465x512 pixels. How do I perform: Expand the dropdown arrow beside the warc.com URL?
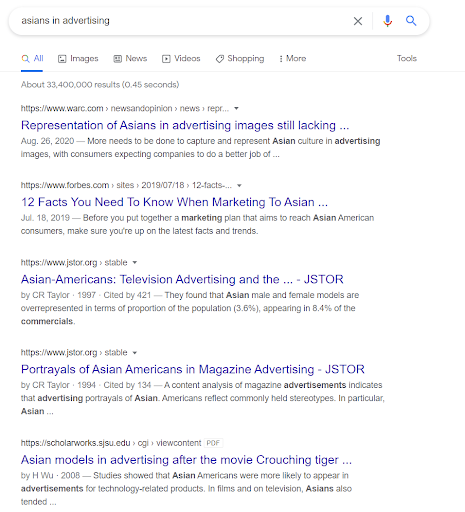coord(236,108)
